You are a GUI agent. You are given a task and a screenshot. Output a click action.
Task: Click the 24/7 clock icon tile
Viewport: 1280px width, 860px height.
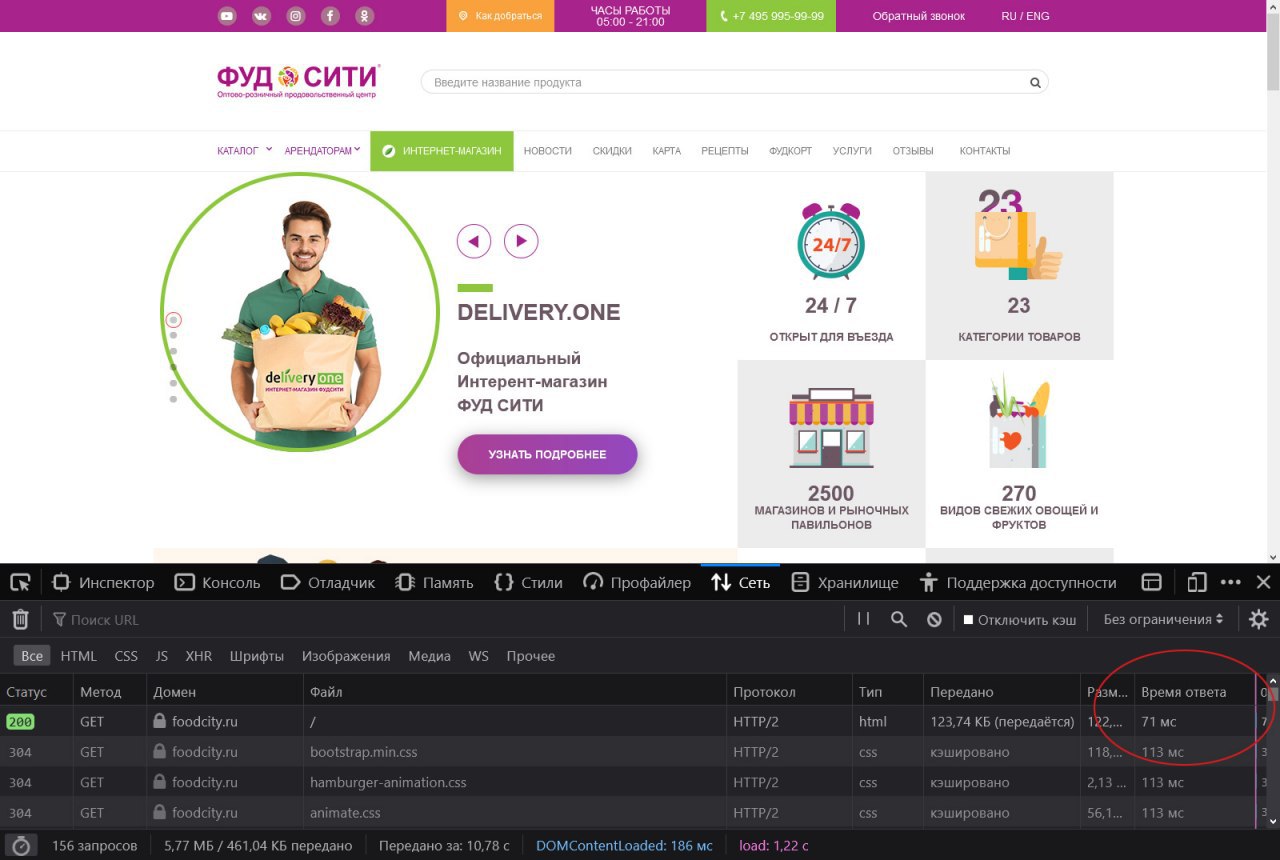(831, 240)
